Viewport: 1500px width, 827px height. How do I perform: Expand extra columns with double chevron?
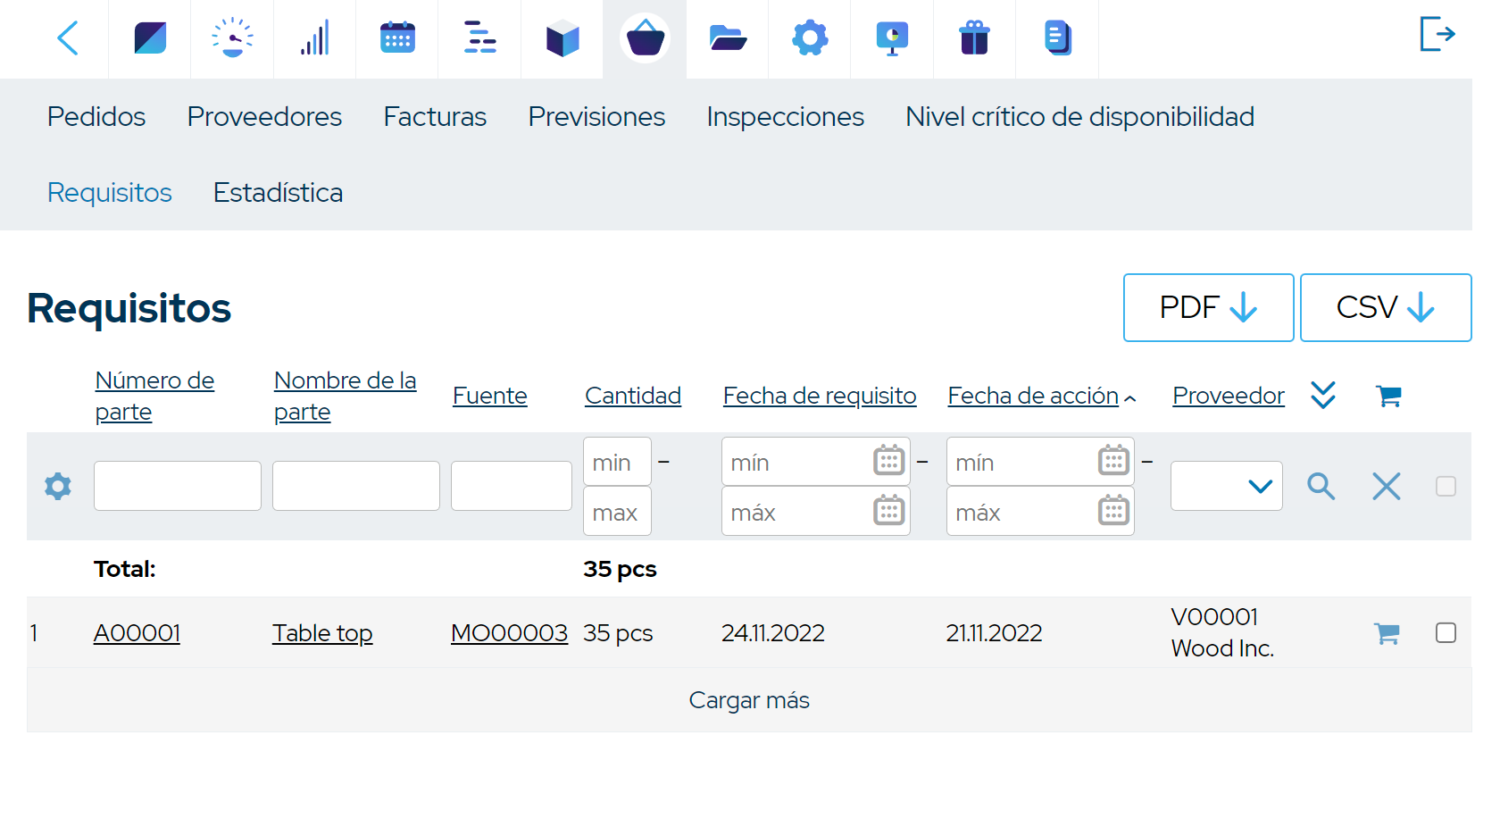(x=1322, y=395)
